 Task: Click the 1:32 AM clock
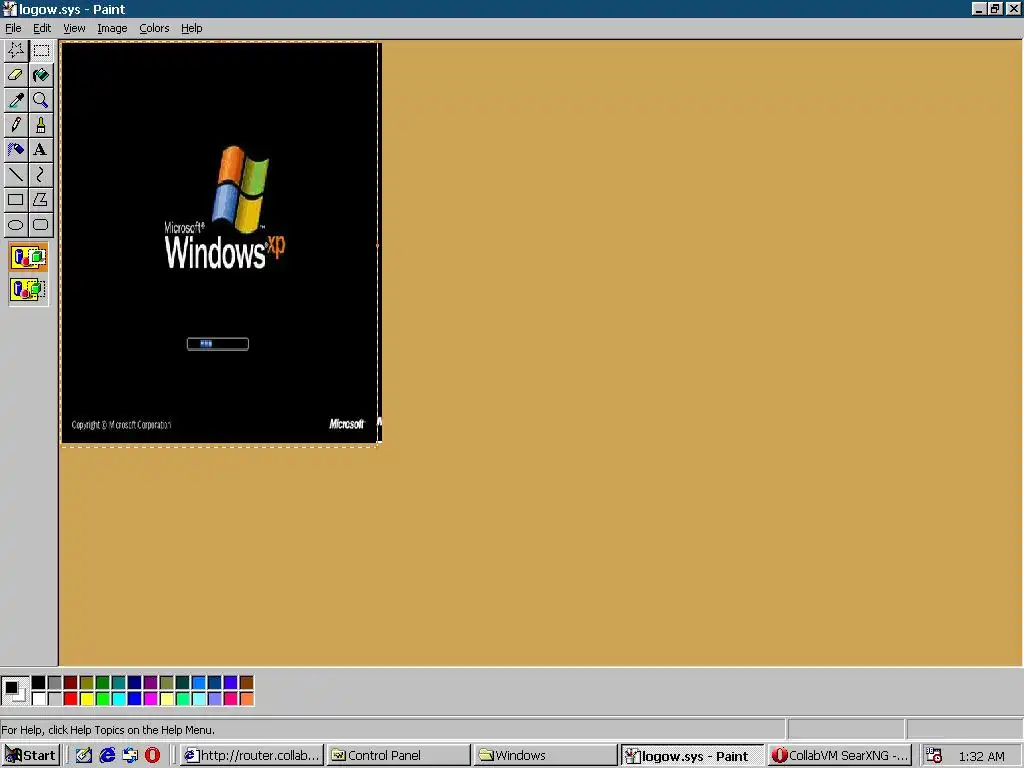(x=981, y=756)
